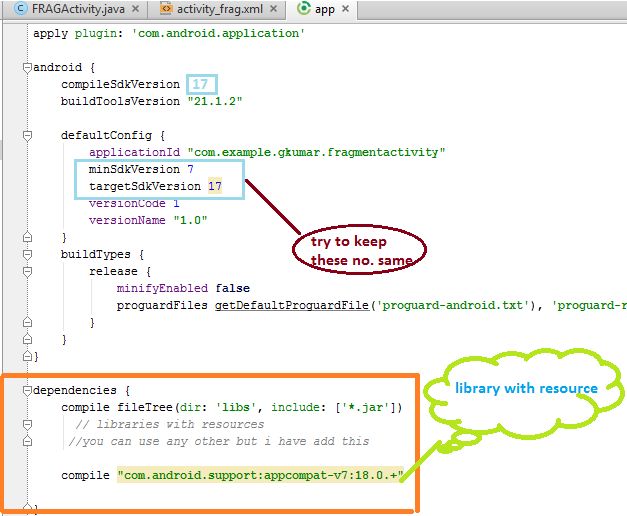Collapse the defaultConfig block fold marker
627x516 pixels.
pos(27,136)
